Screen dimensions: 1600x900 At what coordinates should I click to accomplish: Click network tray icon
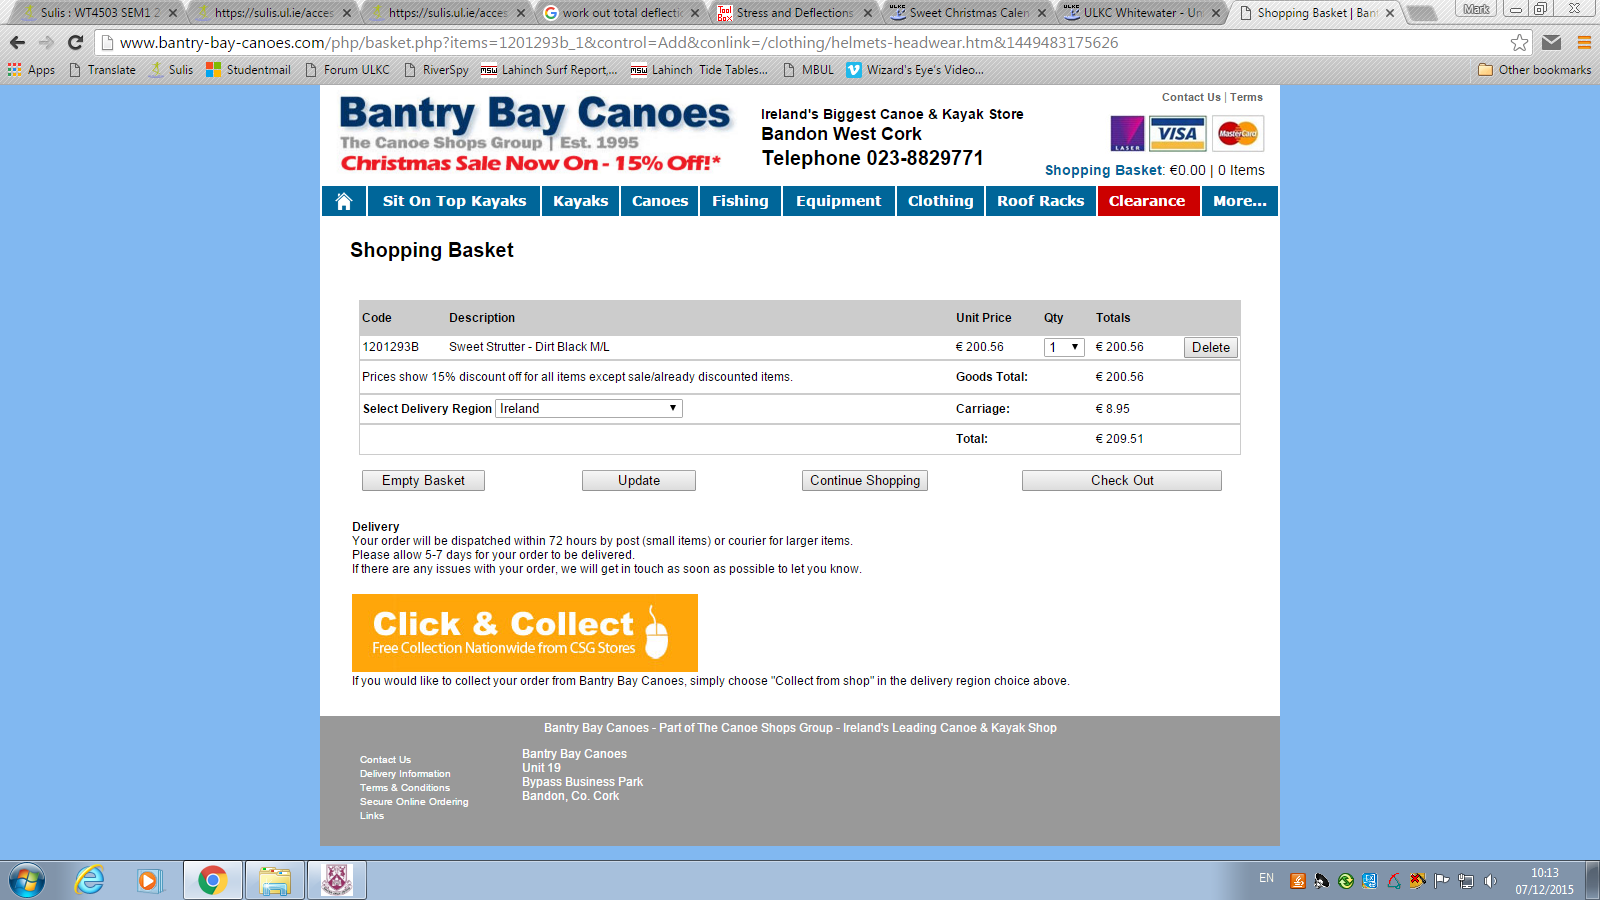1466,881
